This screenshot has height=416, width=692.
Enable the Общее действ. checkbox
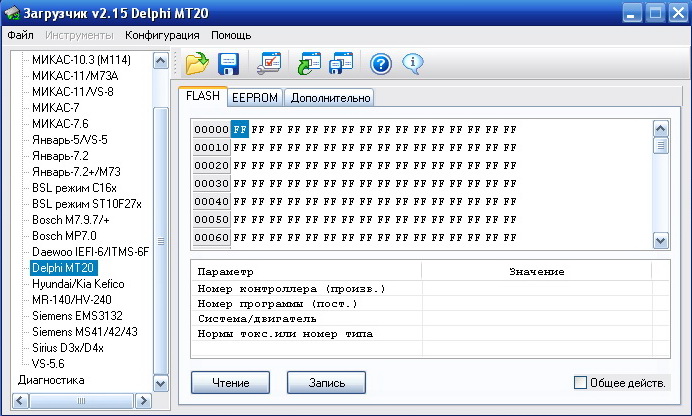pos(581,382)
